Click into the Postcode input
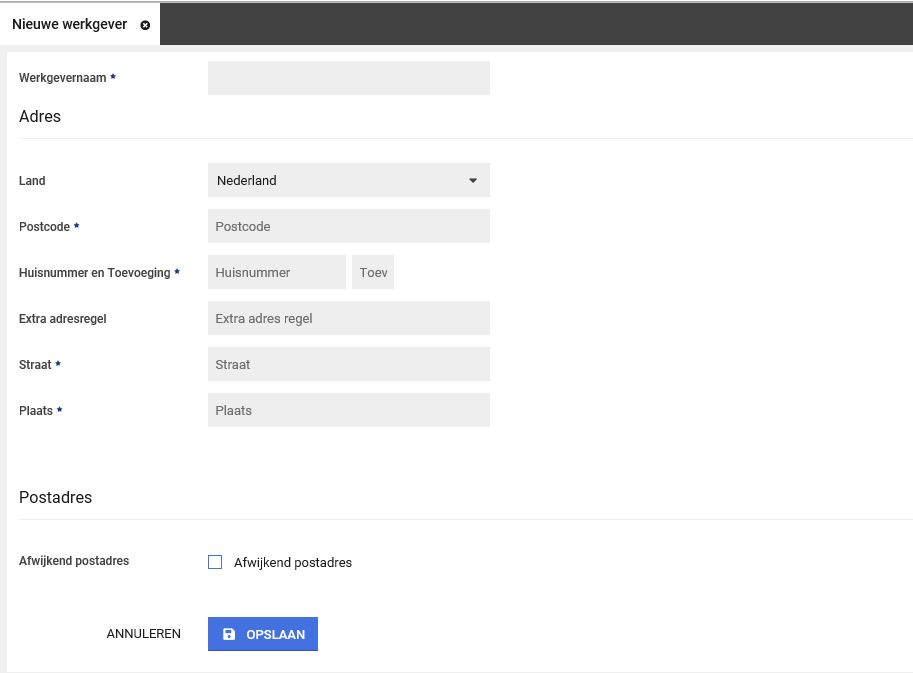The image size is (913, 673). pos(348,226)
